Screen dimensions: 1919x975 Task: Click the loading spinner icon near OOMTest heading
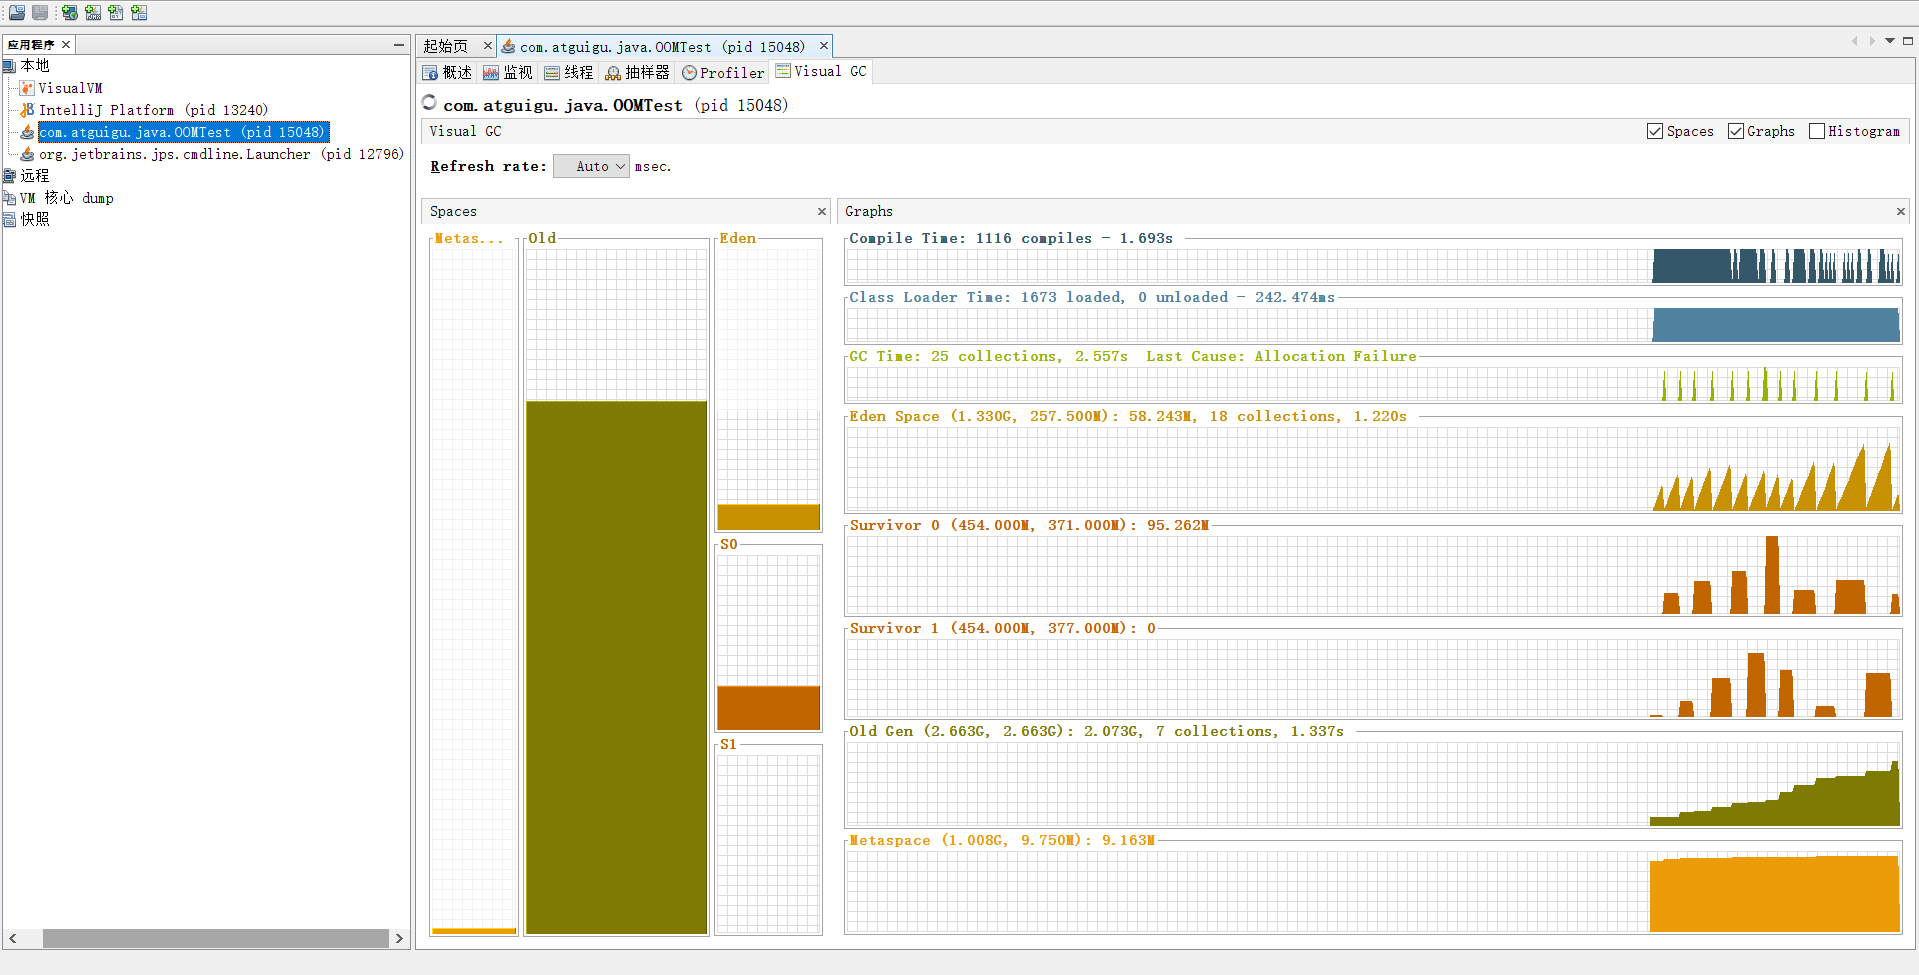(x=429, y=102)
